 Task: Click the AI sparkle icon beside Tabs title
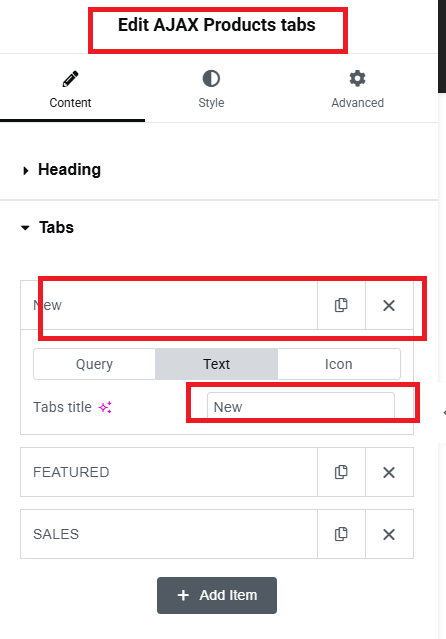(105, 407)
